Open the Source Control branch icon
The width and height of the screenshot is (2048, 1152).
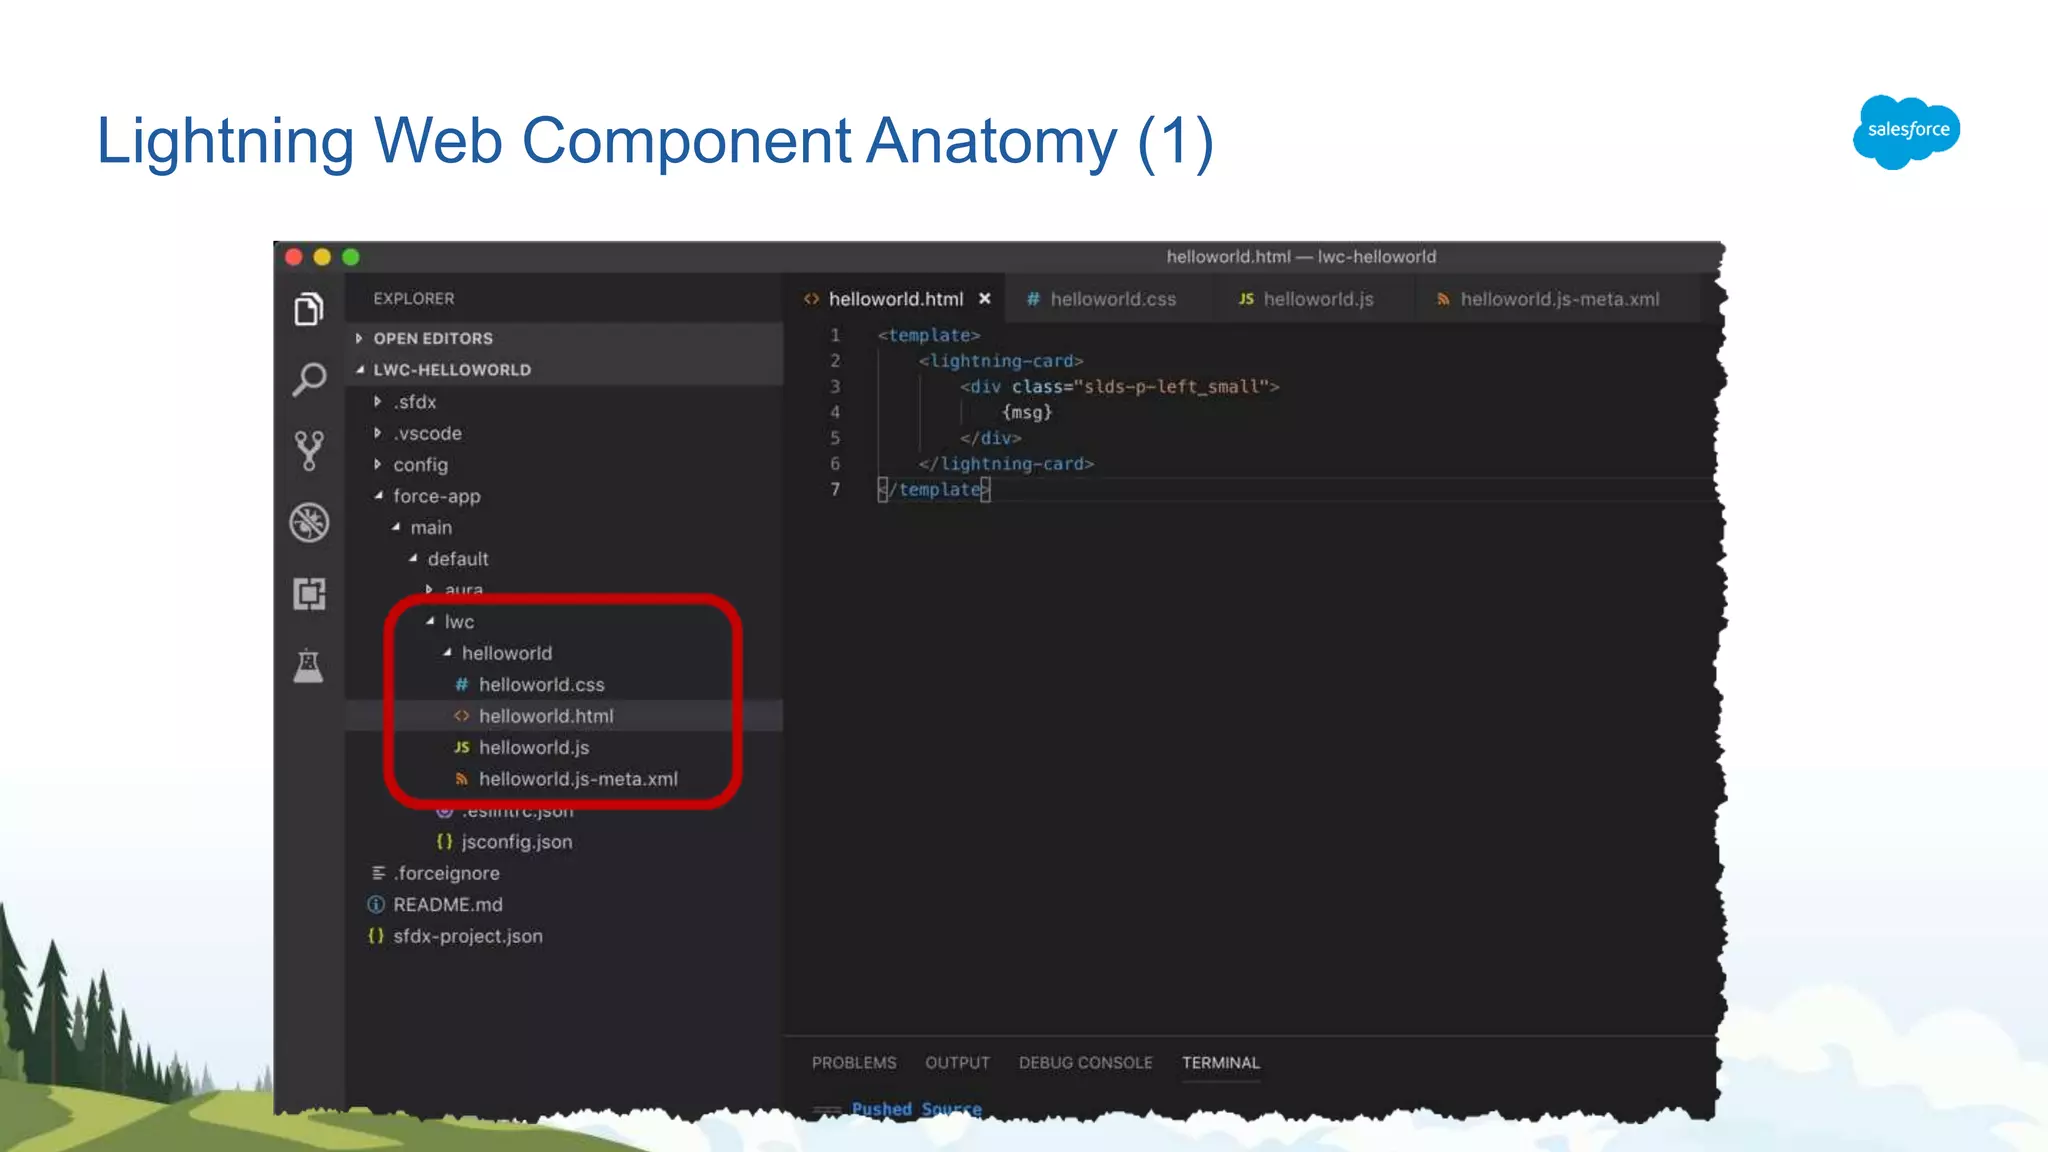point(309,451)
